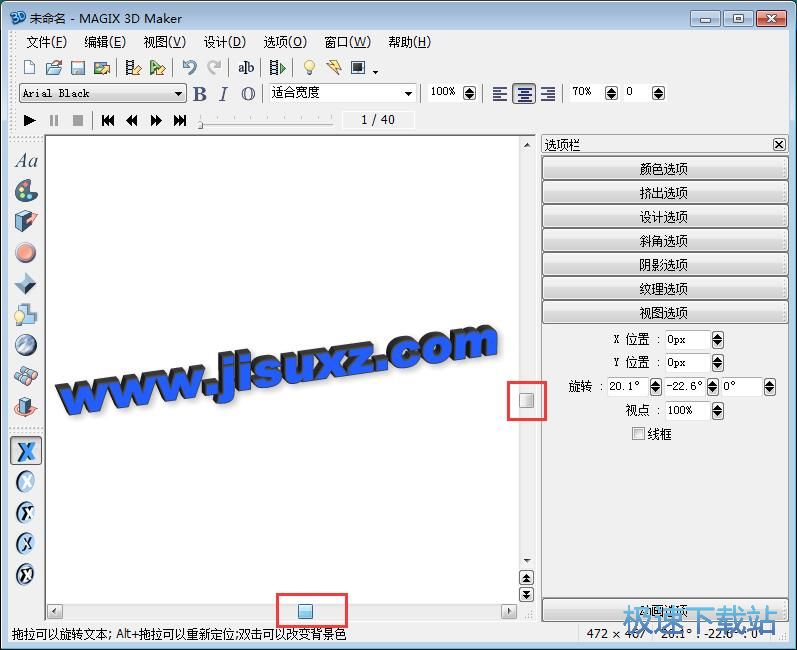Play the animation
Screen dimensions: 797x650
point(29,120)
